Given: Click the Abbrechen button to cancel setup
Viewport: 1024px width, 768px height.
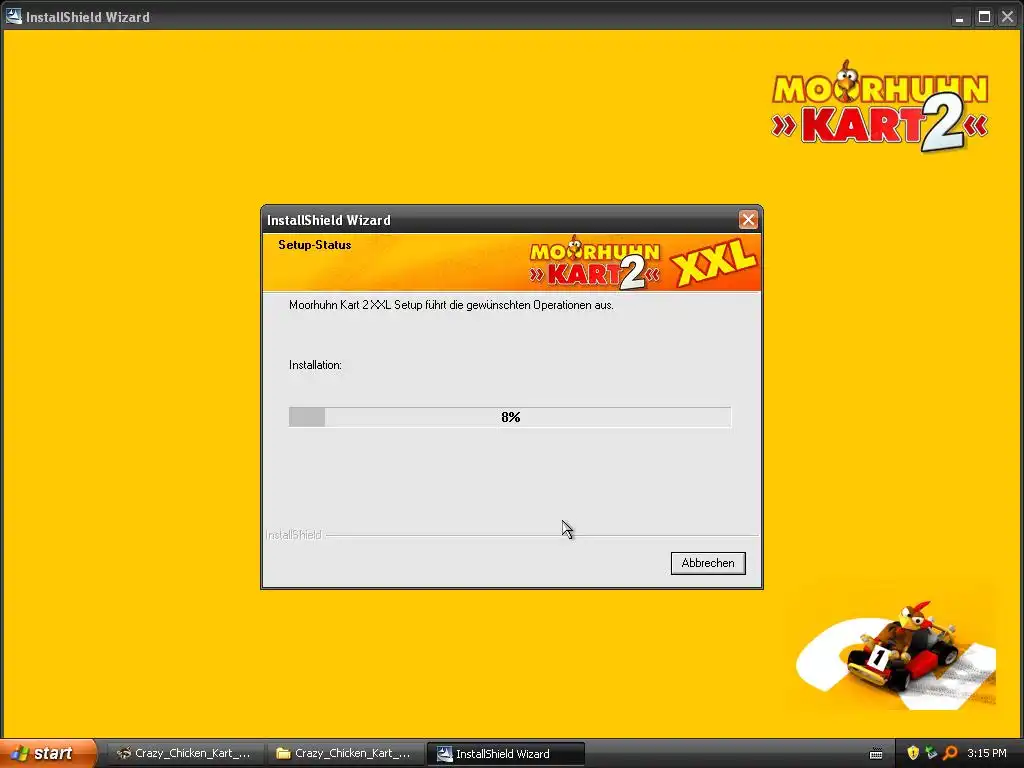Looking at the screenshot, I should coord(708,563).
